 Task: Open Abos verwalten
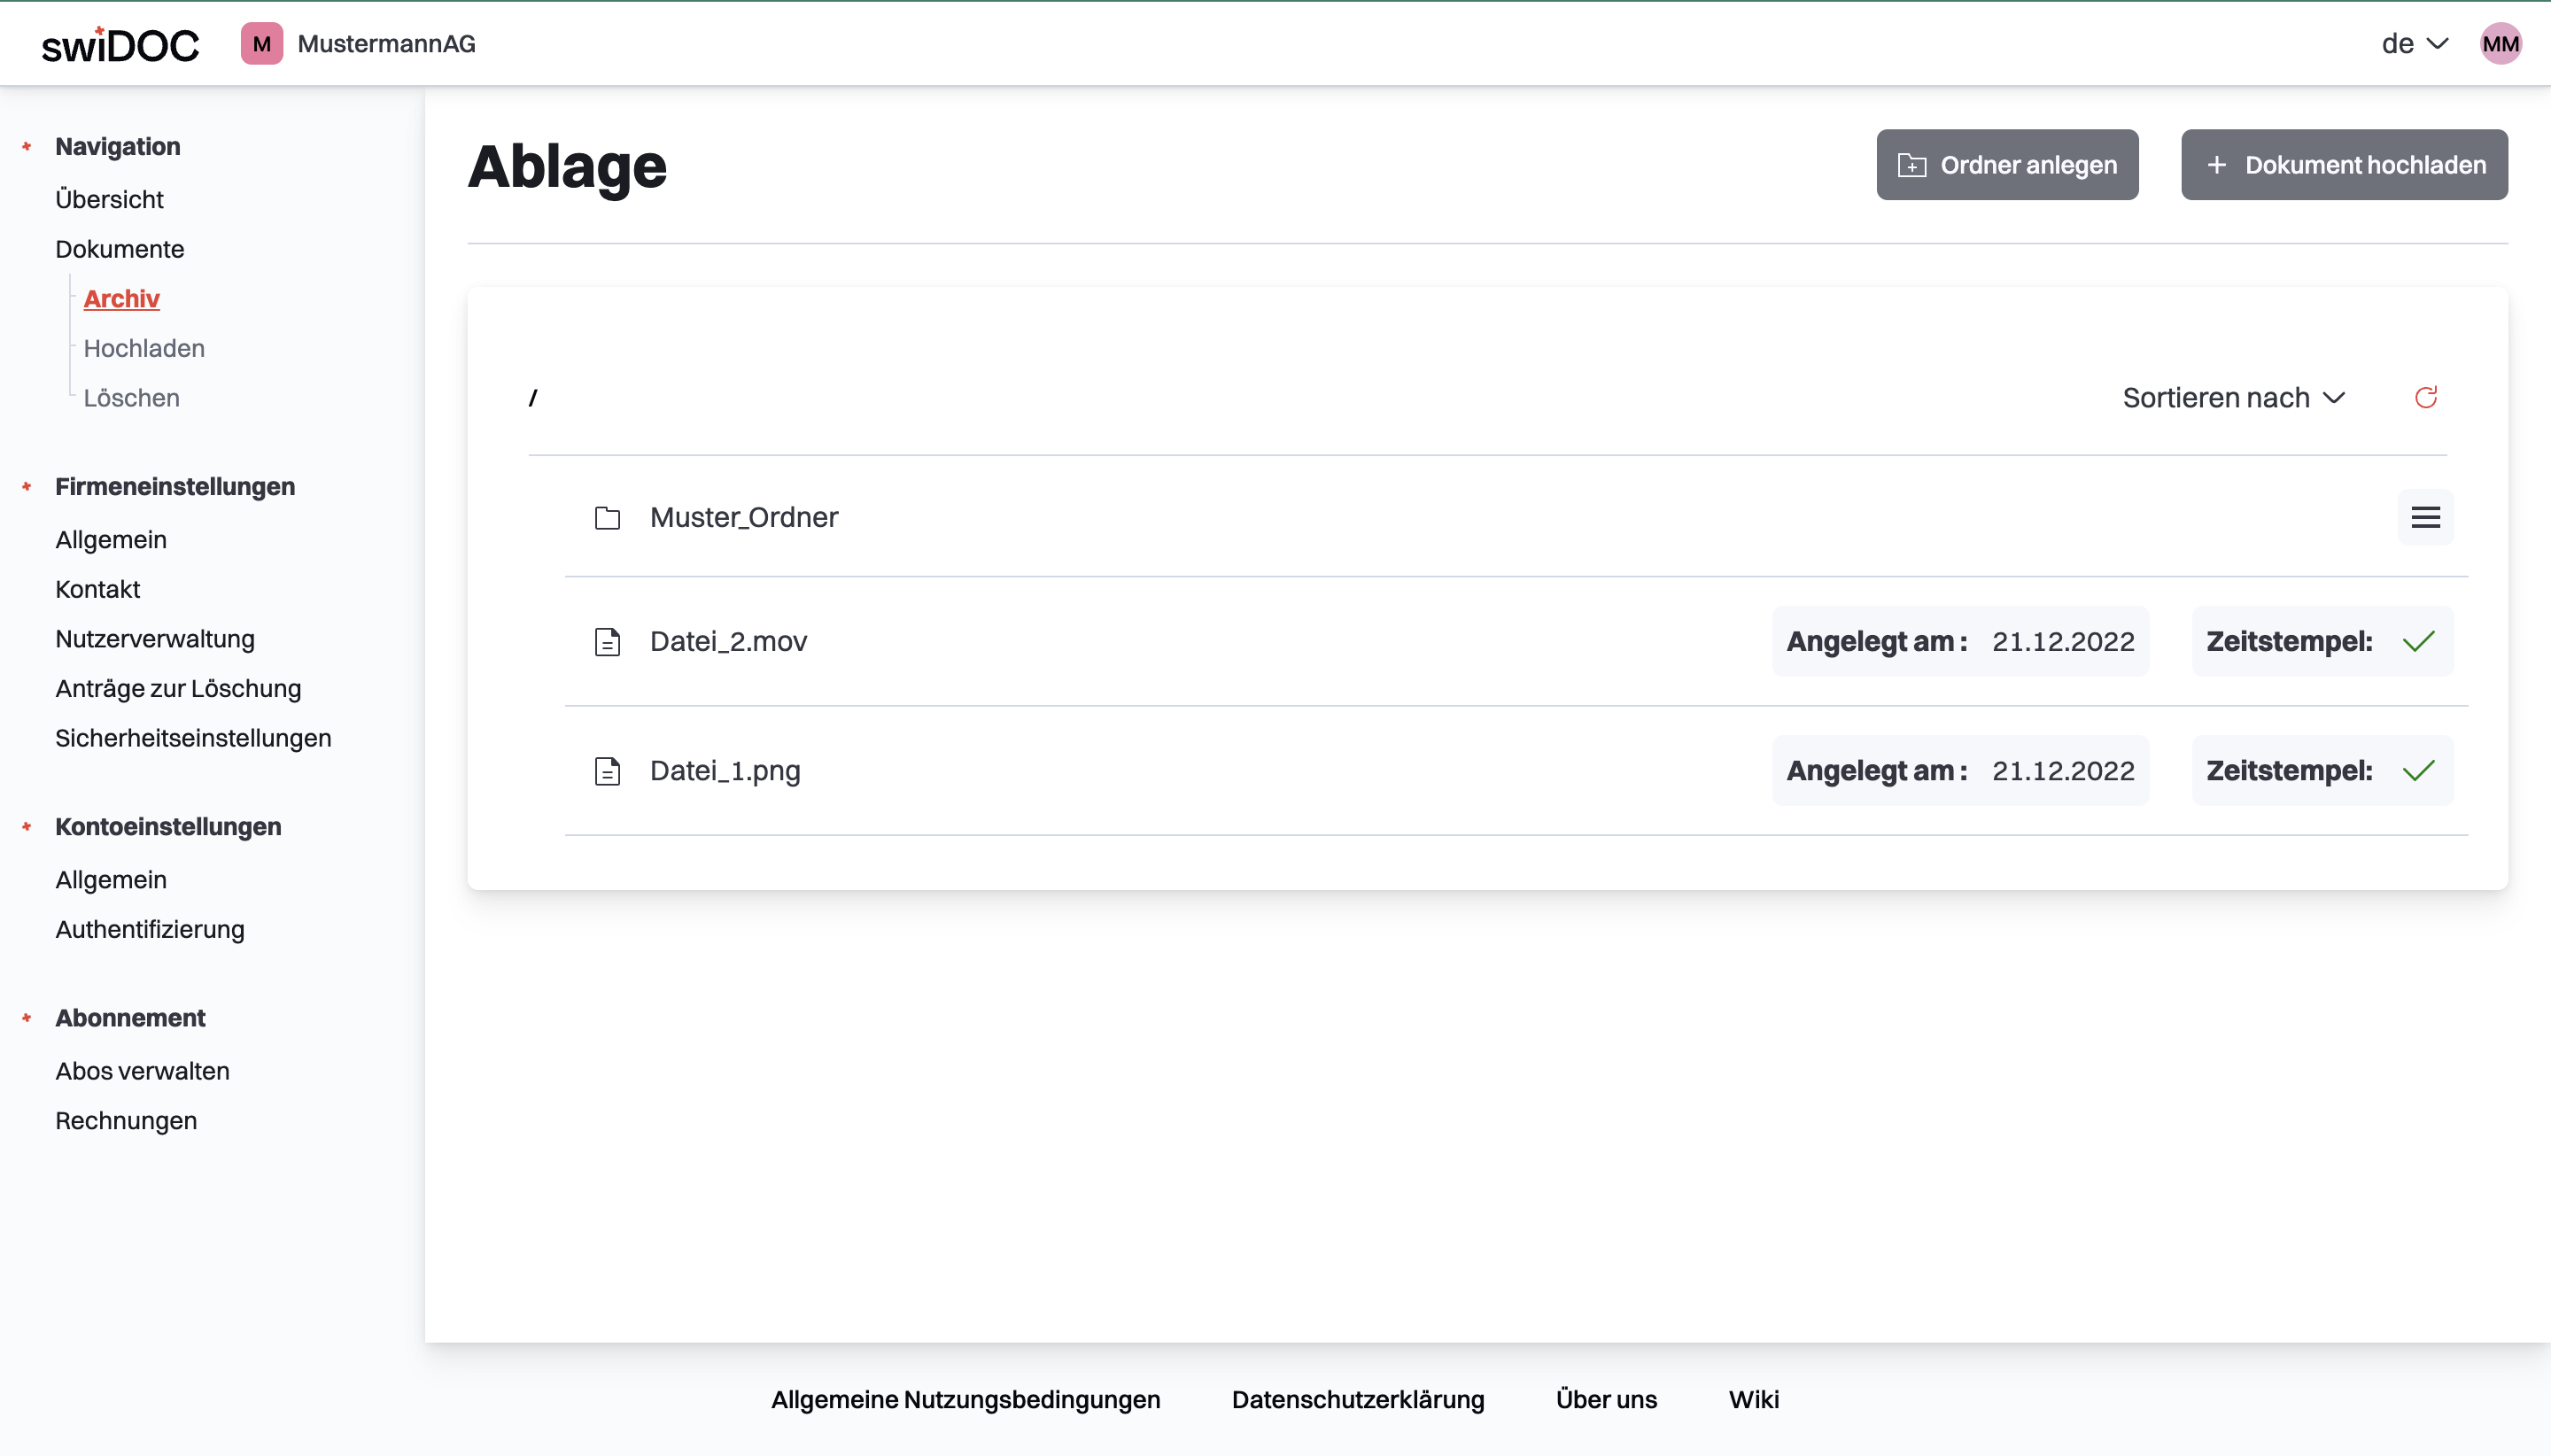(x=142, y=1071)
